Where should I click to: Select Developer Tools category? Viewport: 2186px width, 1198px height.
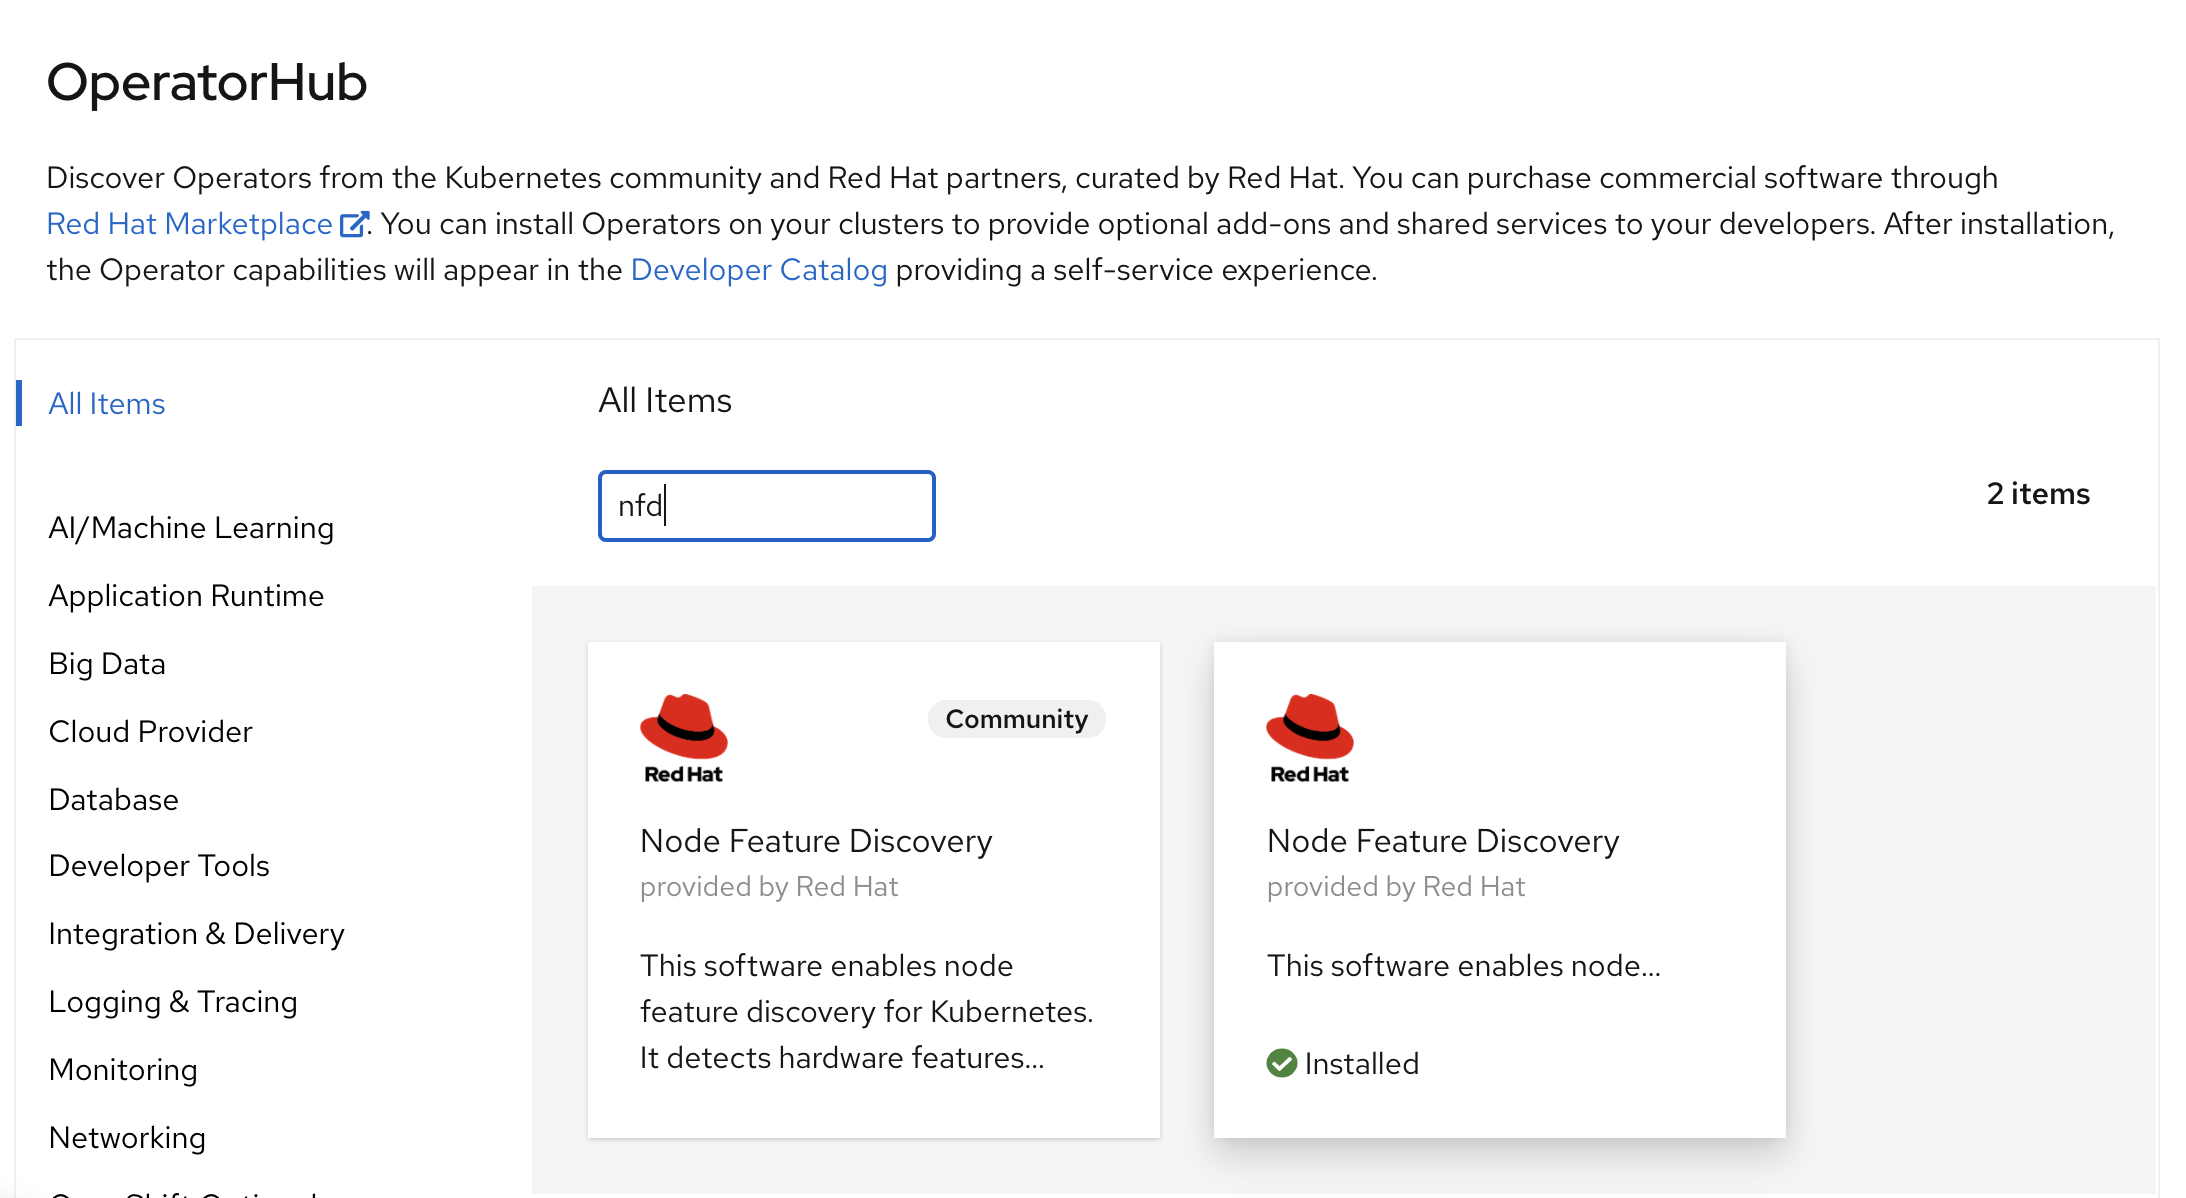159,866
